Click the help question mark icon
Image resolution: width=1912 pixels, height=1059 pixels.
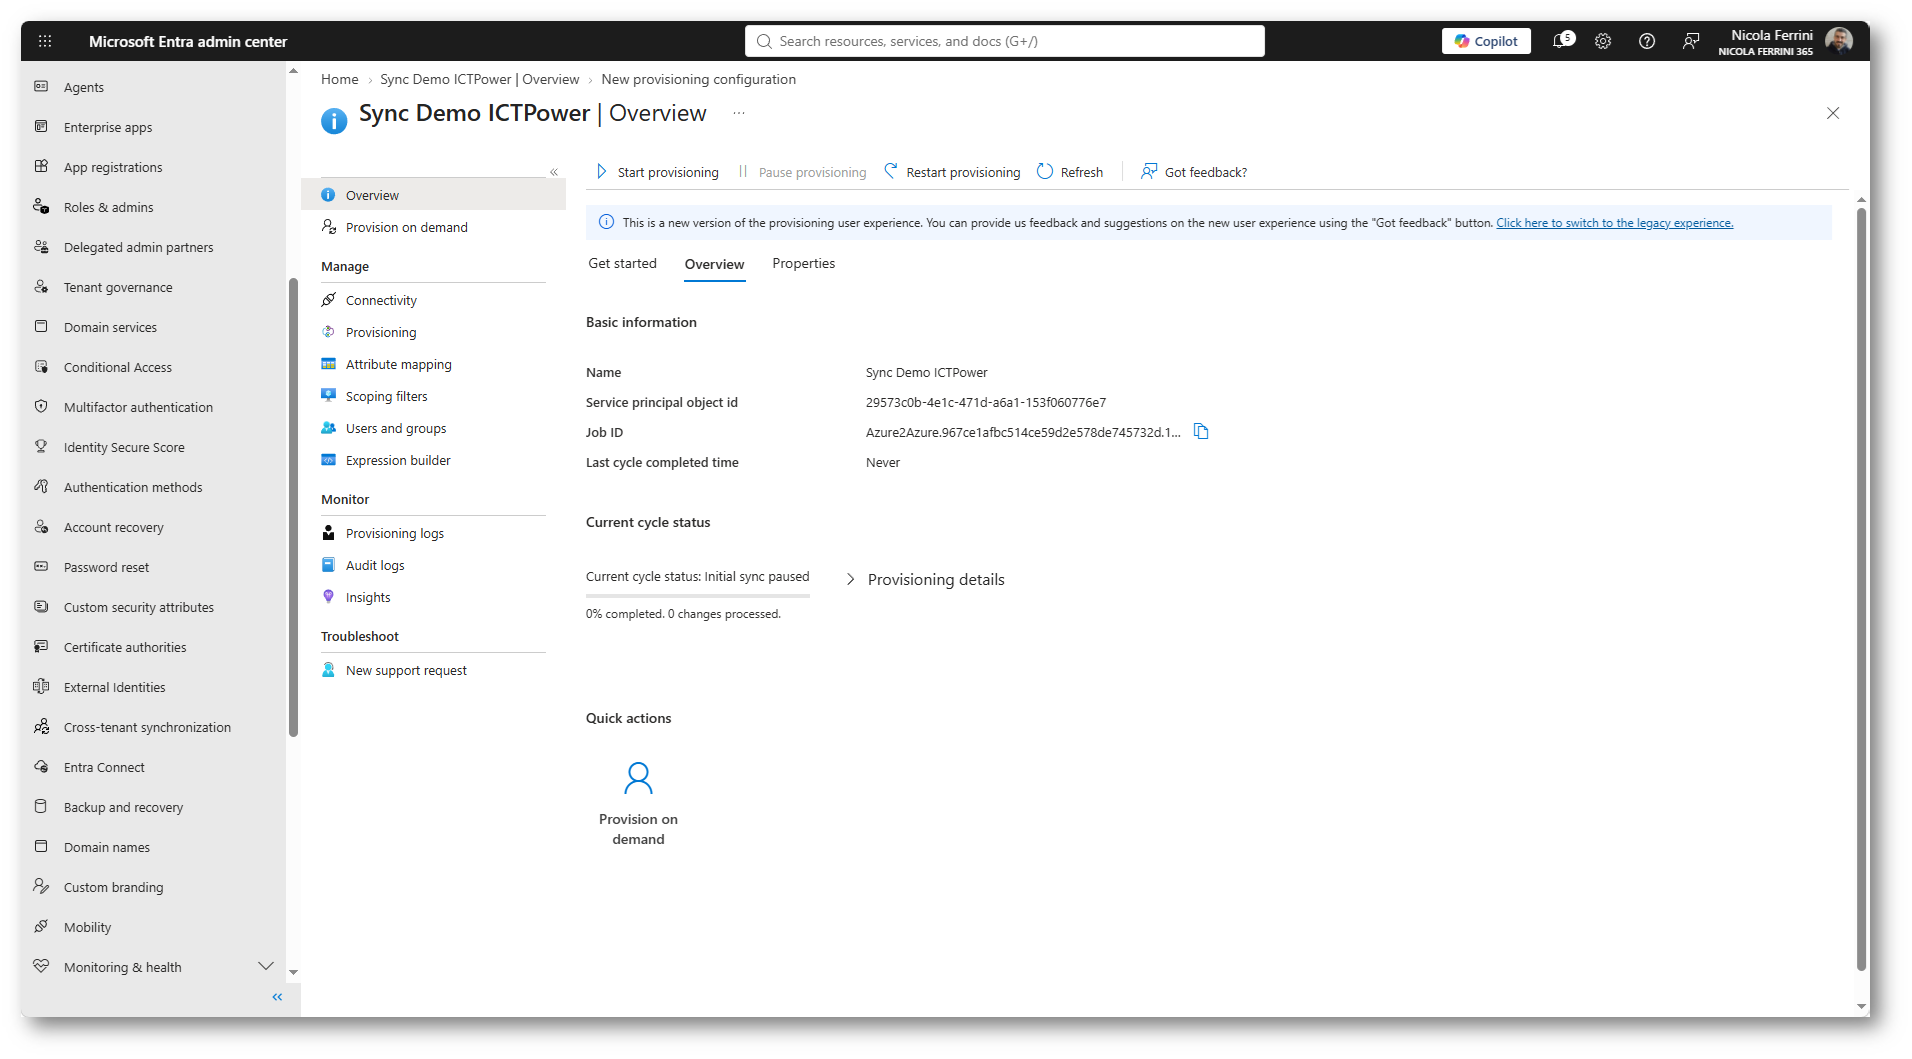coord(1647,41)
